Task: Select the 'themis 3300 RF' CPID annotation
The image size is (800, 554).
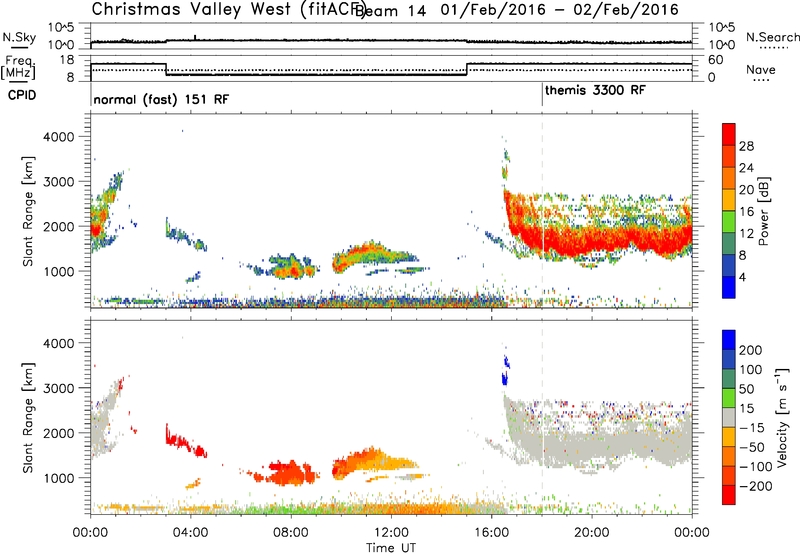Action: click(595, 90)
